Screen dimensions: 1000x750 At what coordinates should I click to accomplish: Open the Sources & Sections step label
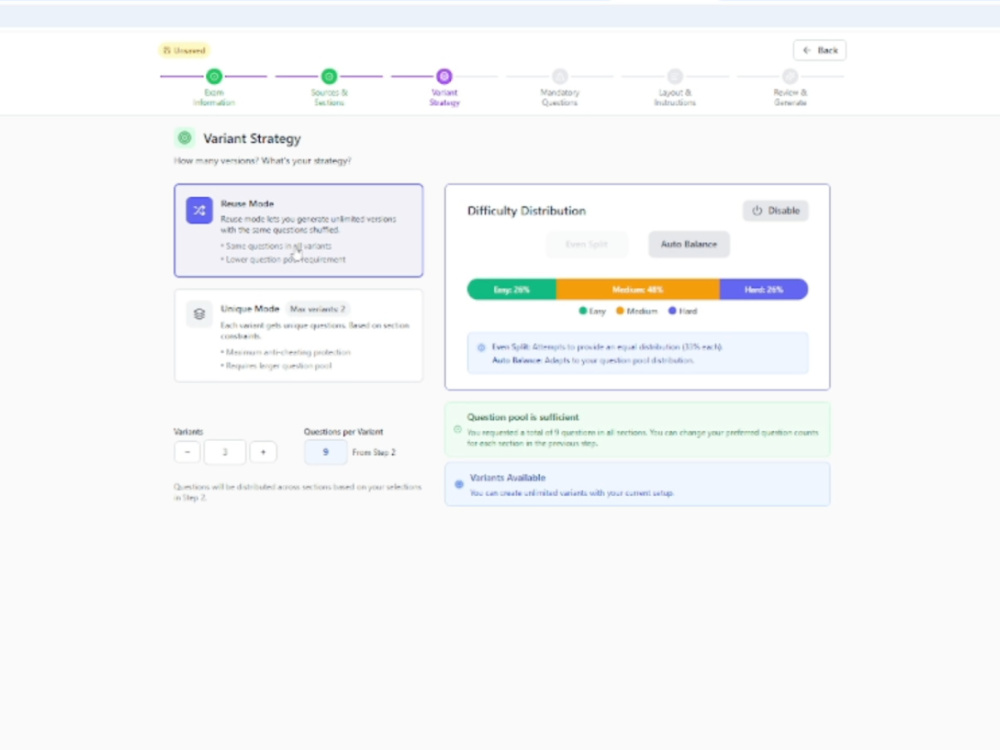[x=329, y=98]
